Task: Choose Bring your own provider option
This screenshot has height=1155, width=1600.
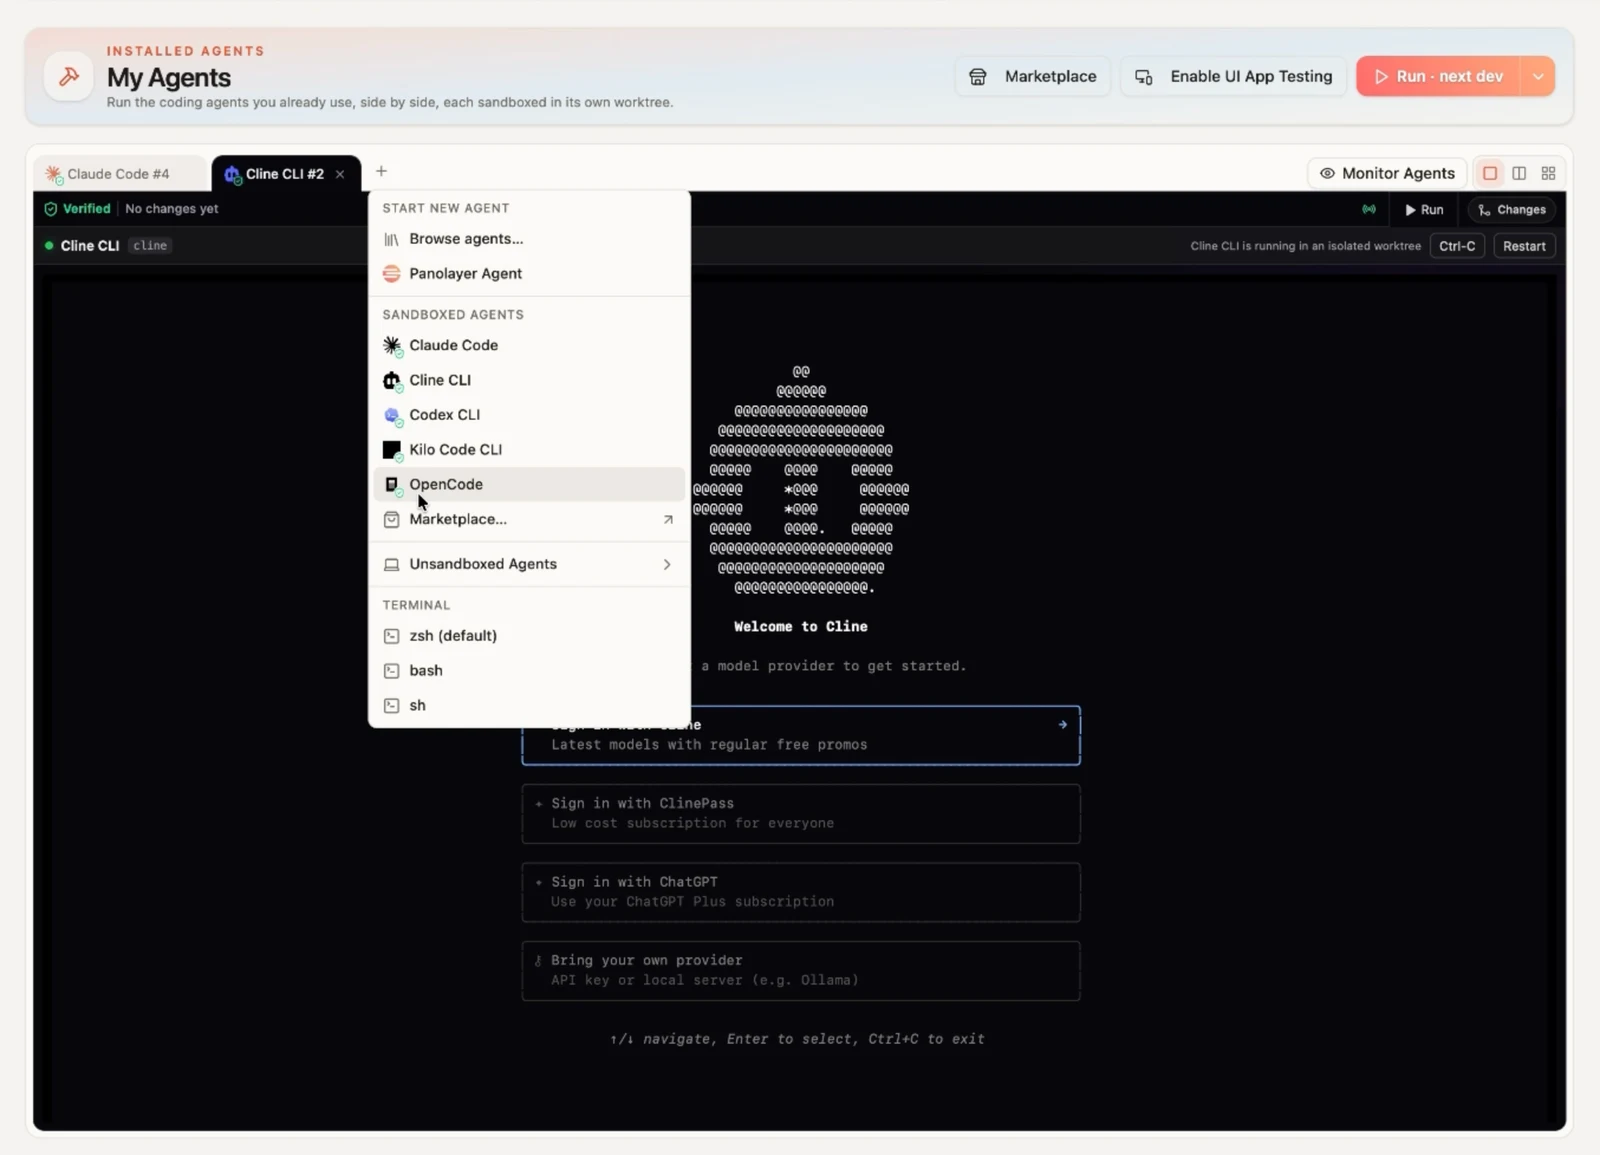Action: coord(801,970)
